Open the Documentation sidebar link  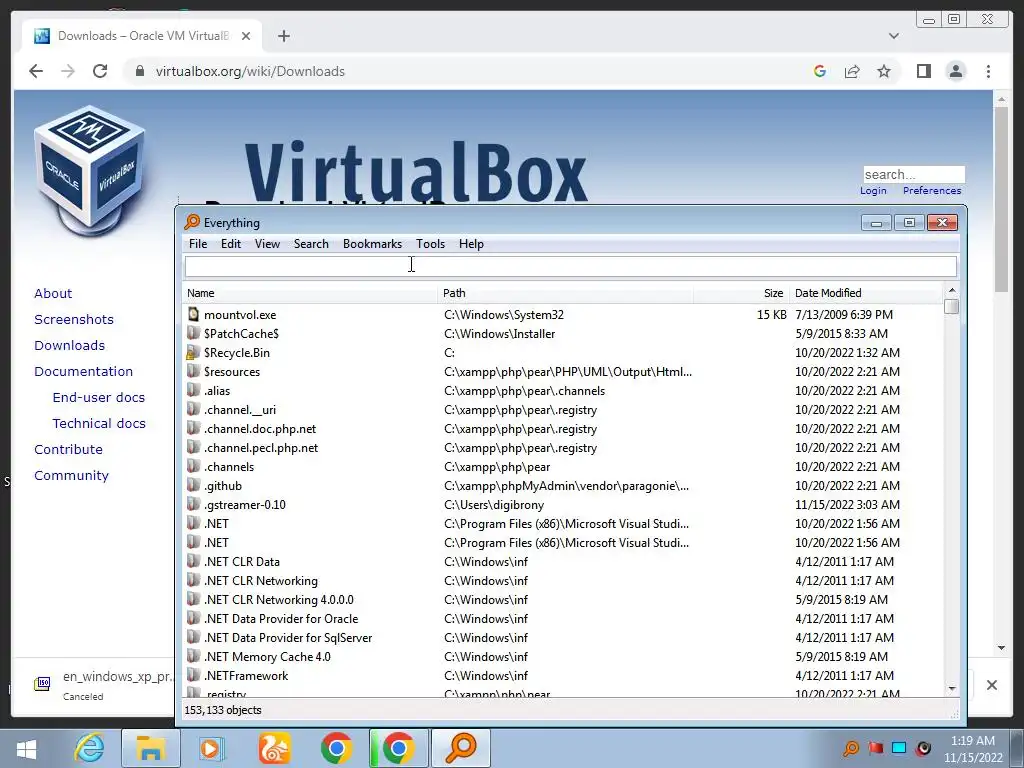84,372
